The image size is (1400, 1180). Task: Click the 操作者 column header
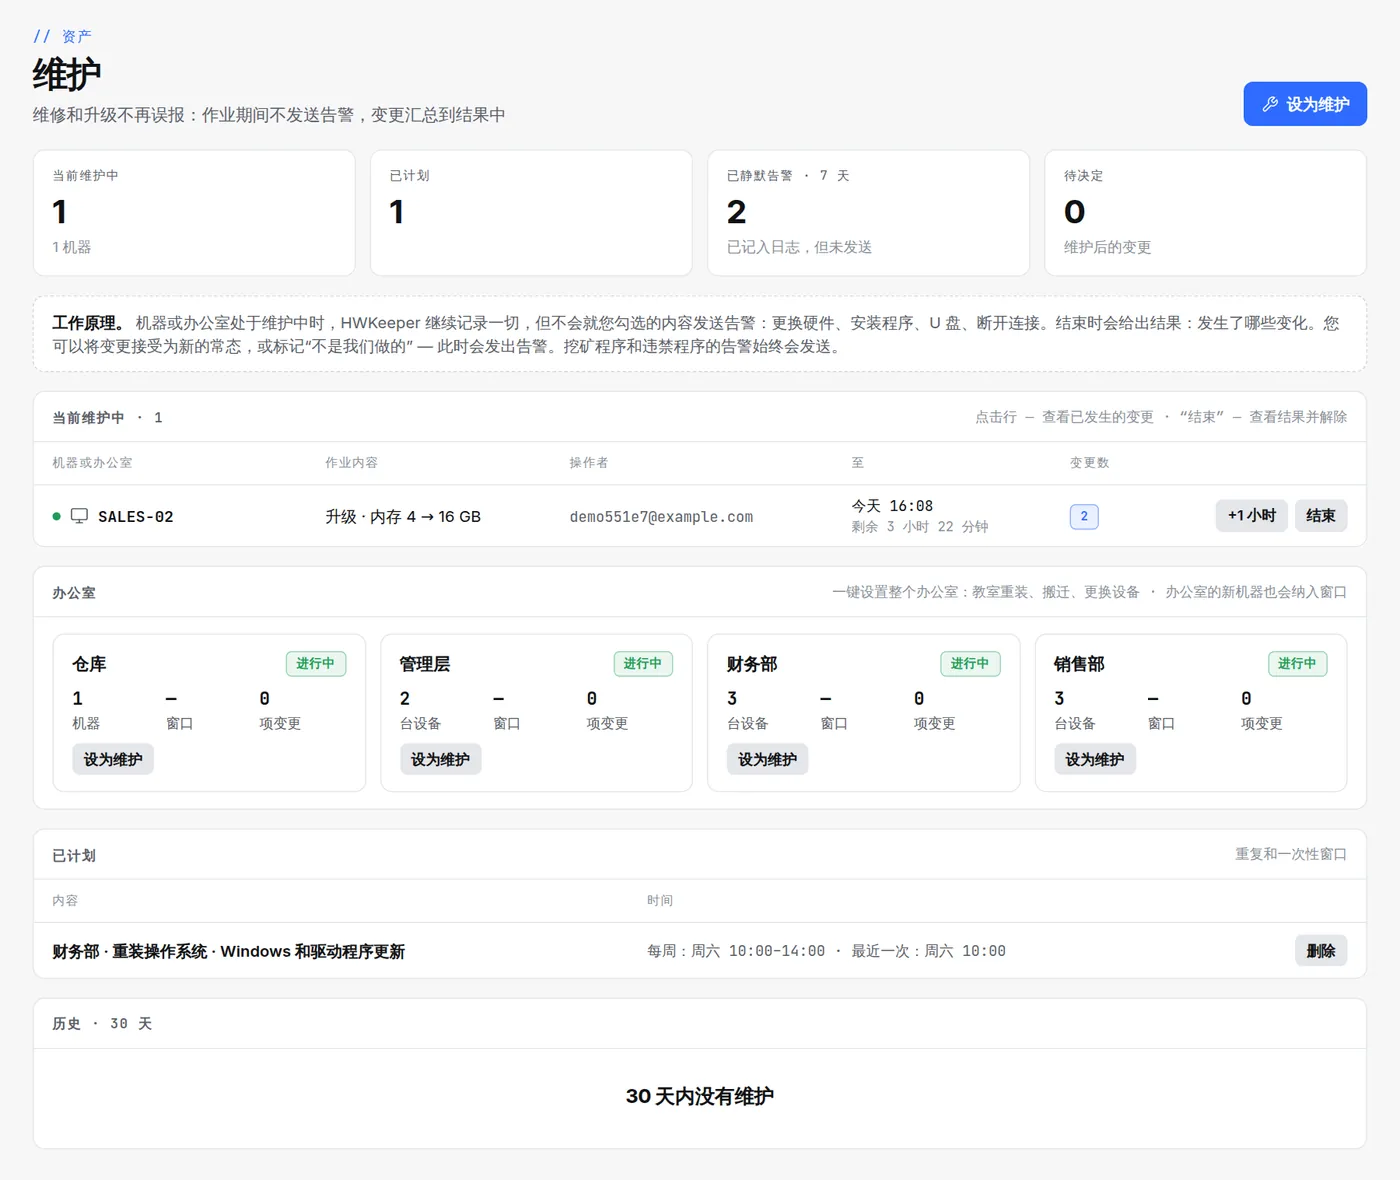[x=589, y=463]
